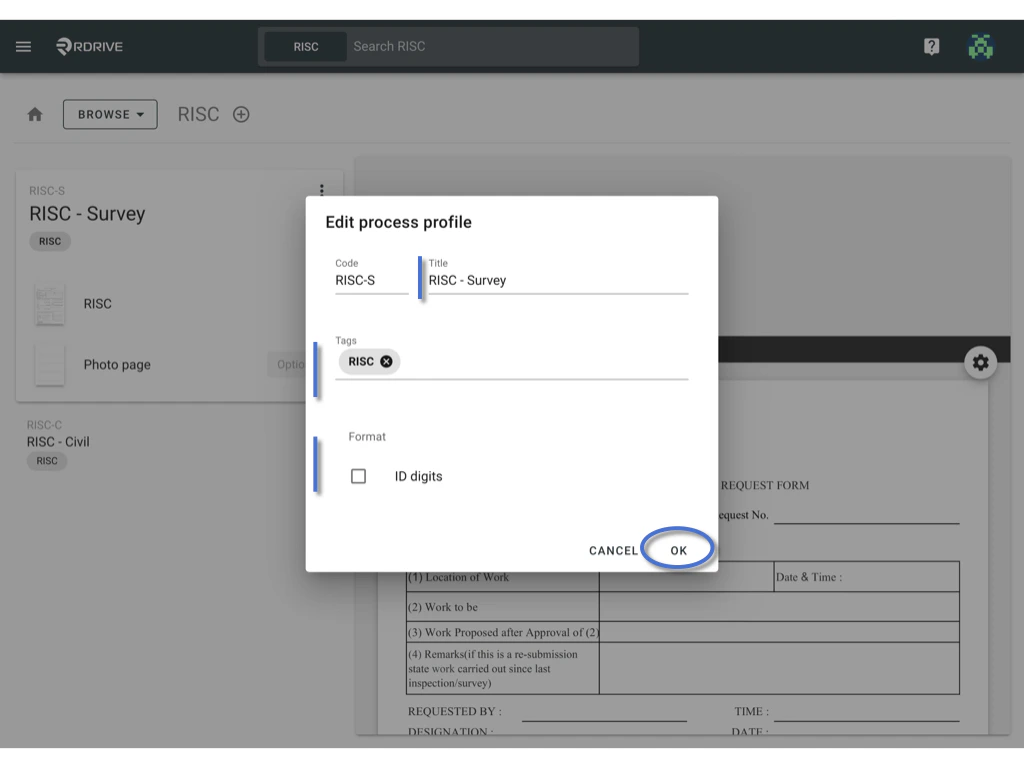
Task: Click the RISC breadcrumb heading
Action: tap(199, 114)
